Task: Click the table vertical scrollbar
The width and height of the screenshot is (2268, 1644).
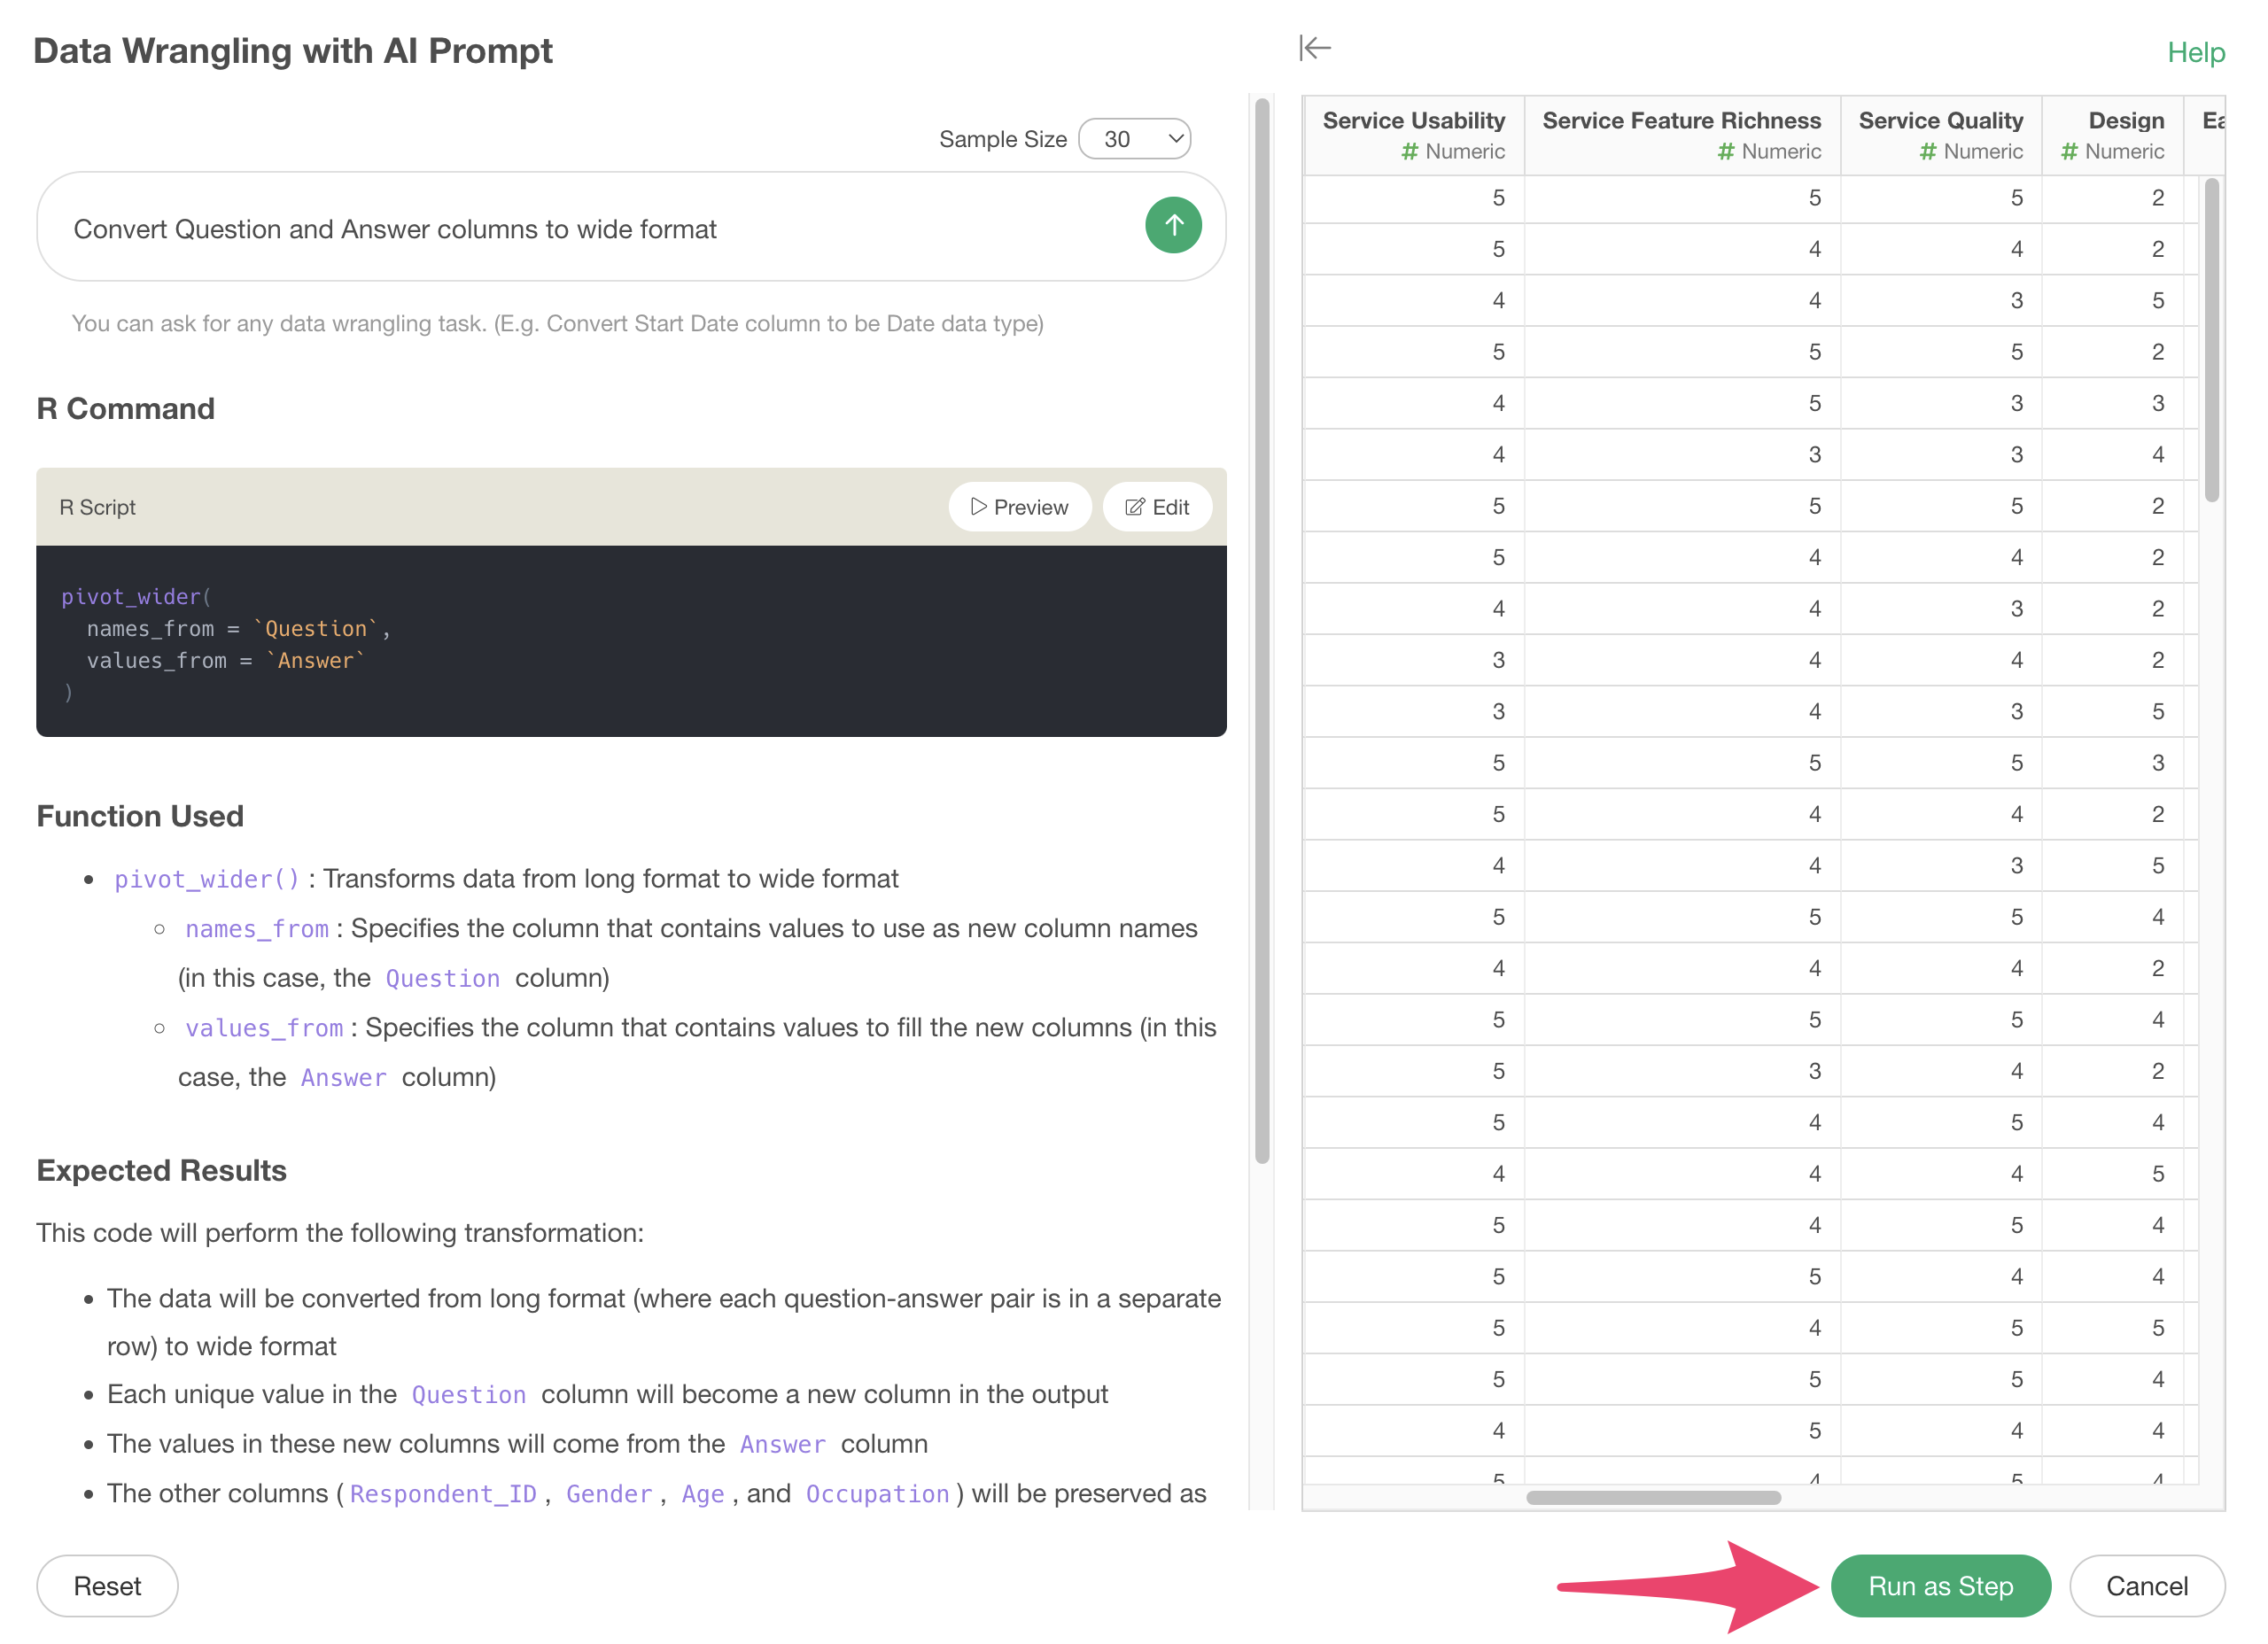Action: pyautogui.click(x=2211, y=340)
